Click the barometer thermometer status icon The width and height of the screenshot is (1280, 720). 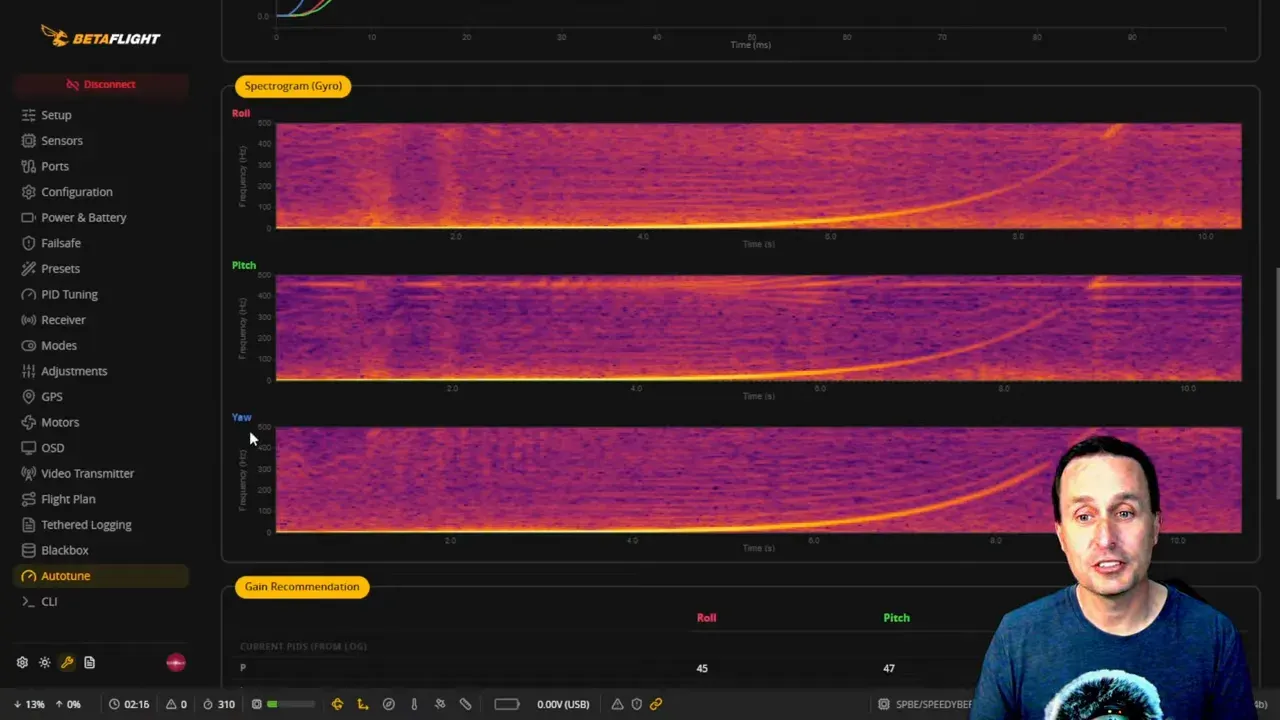click(414, 704)
